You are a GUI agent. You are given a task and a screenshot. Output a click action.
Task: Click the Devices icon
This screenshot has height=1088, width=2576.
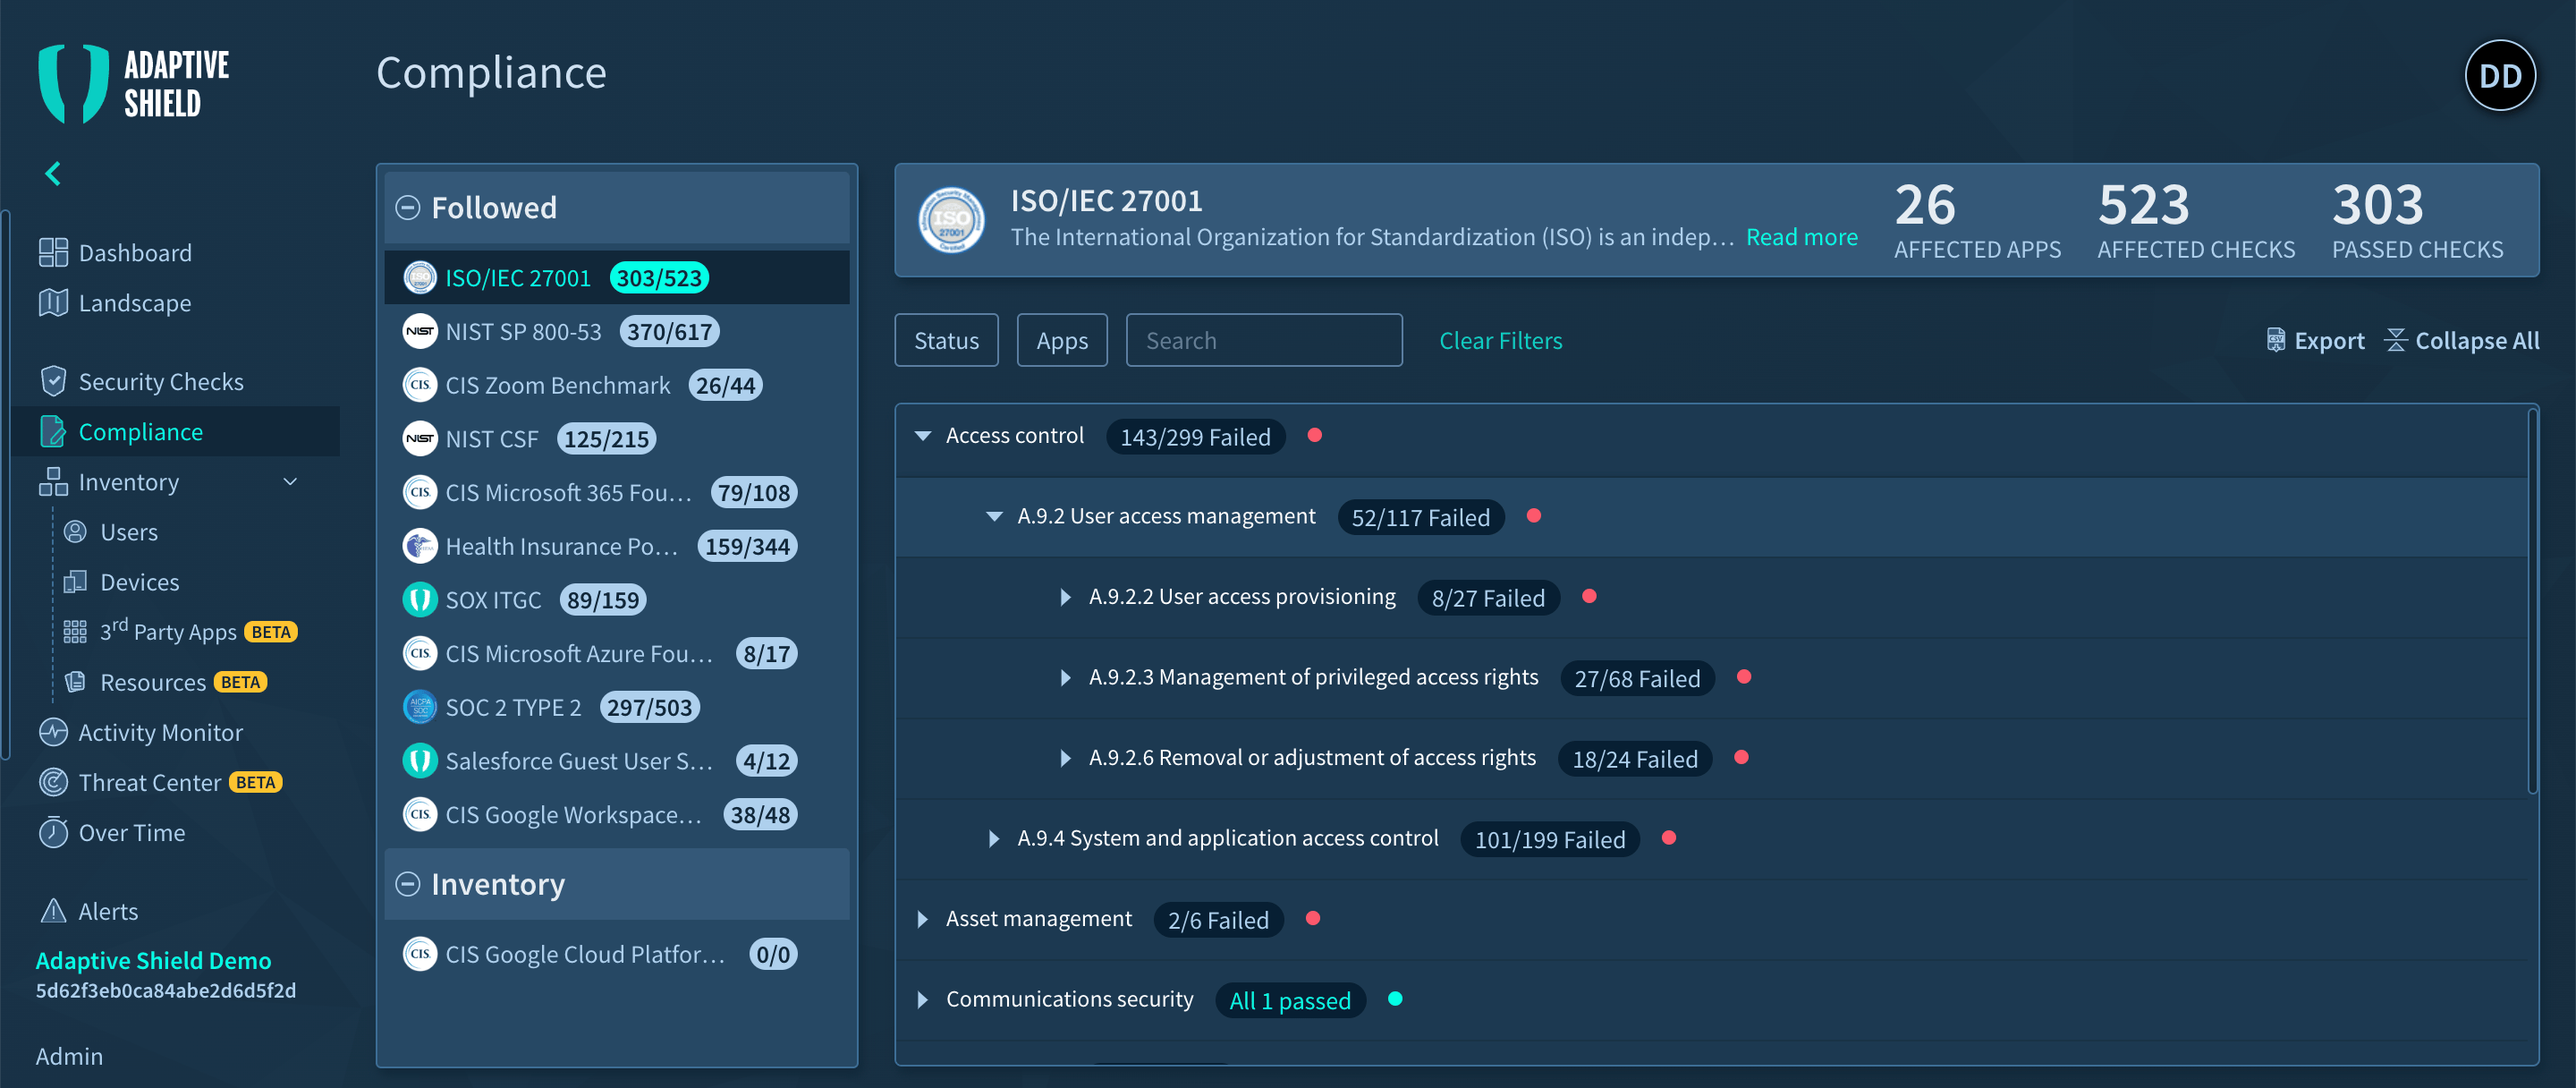pyautogui.click(x=75, y=582)
